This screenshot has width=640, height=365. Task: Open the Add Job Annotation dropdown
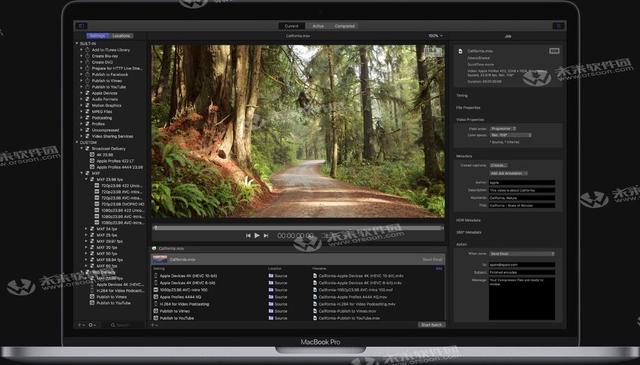tap(509, 173)
